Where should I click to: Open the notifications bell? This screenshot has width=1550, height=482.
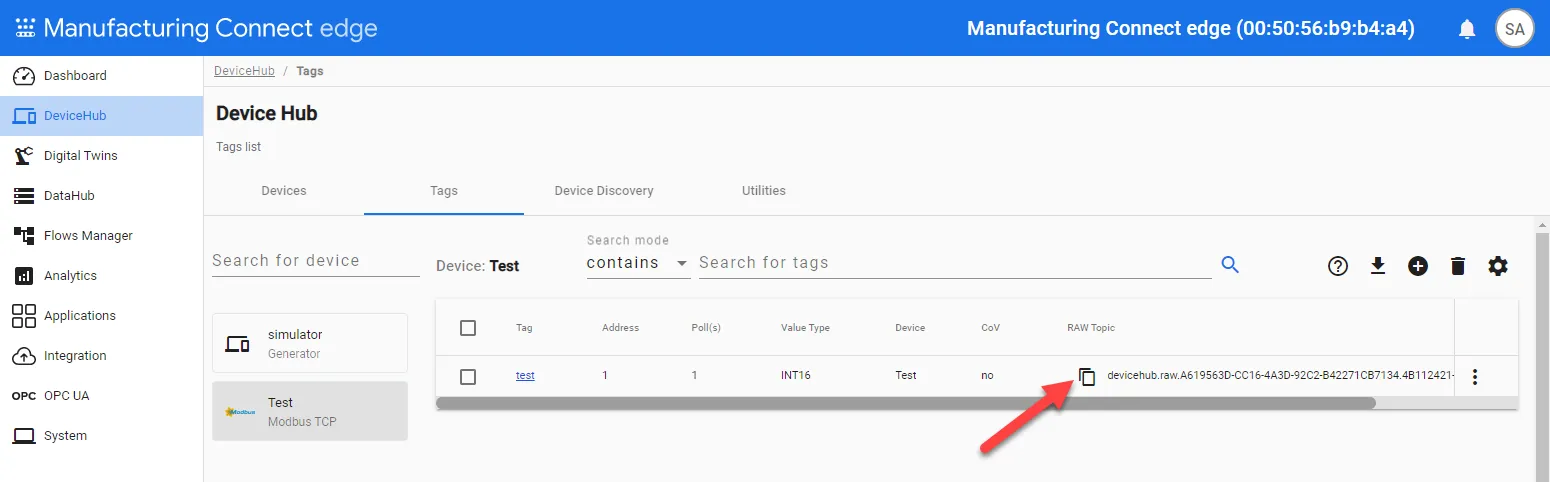[1467, 29]
